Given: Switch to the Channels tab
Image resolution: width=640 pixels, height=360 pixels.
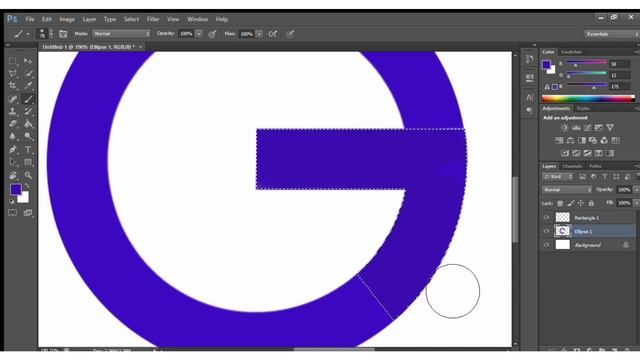Looking at the screenshot, I should (x=572, y=166).
